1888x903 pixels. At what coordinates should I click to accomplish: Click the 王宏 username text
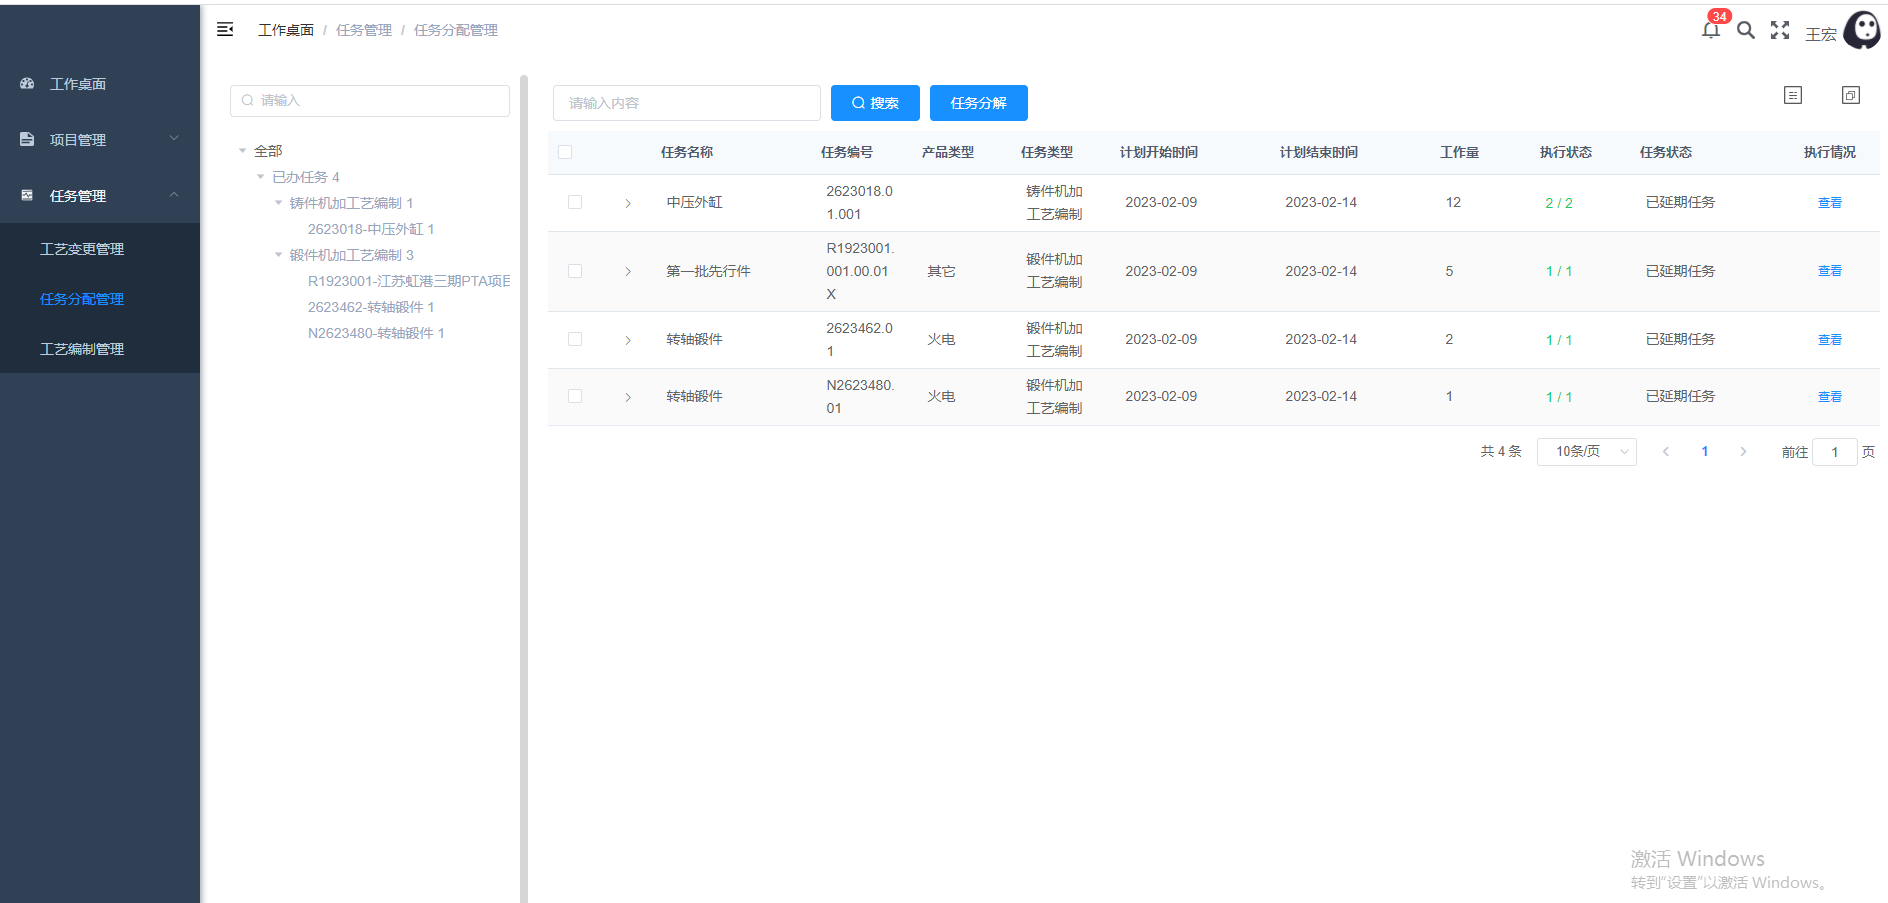click(1821, 34)
